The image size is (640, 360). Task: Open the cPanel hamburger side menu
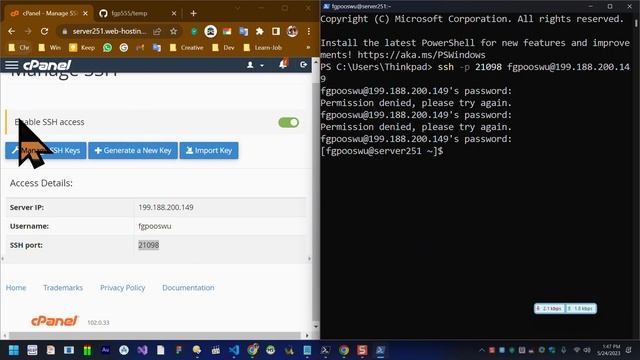point(12,65)
